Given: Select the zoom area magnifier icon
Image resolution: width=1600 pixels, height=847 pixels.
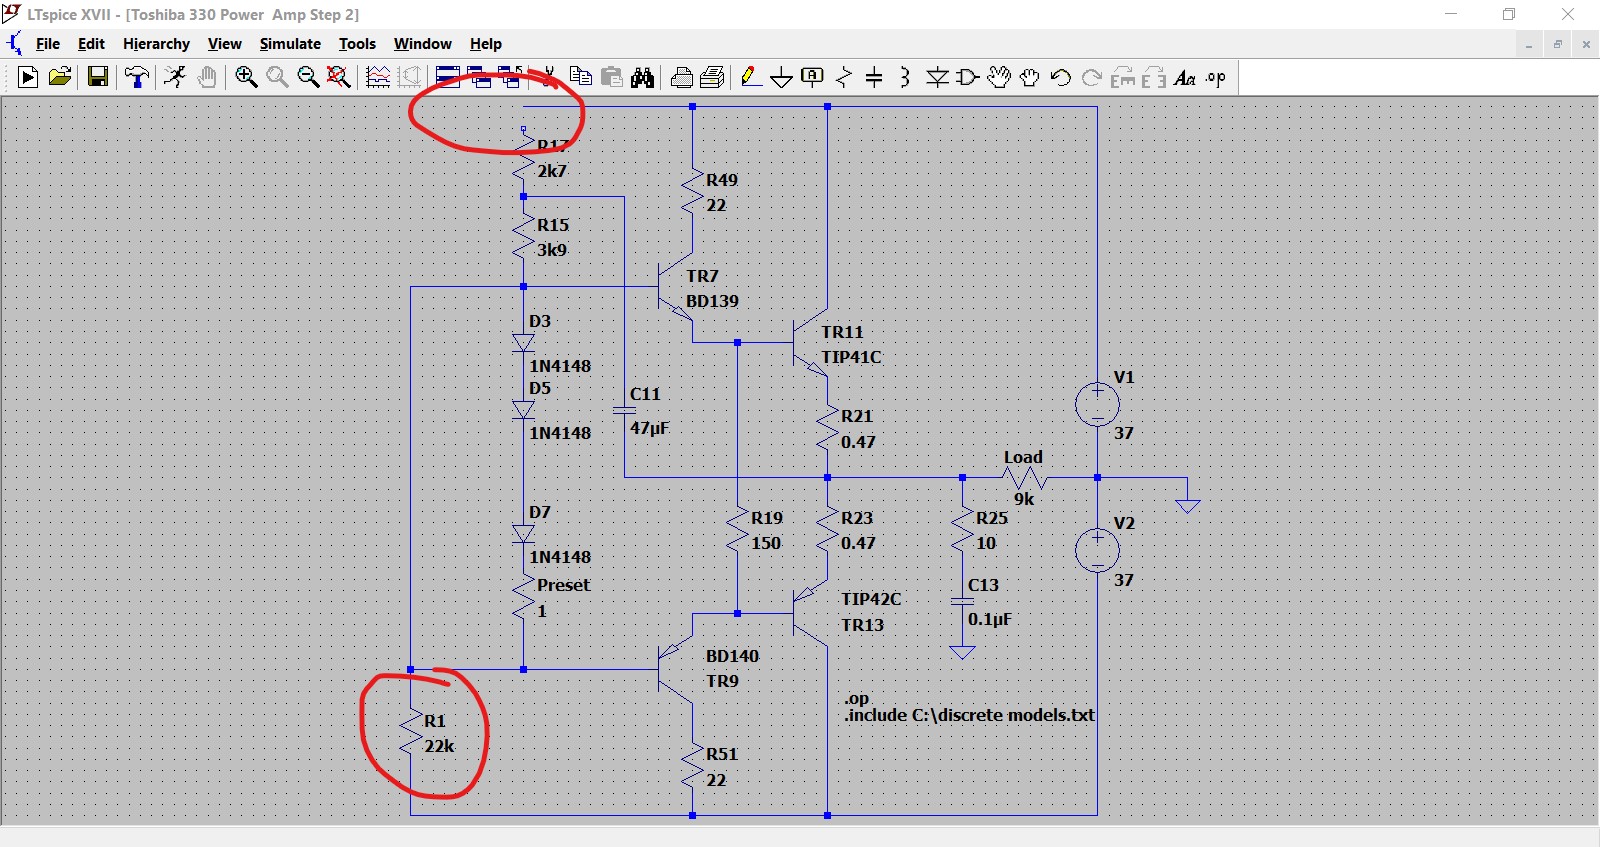Looking at the screenshot, I should pyautogui.click(x=277, y=77).
